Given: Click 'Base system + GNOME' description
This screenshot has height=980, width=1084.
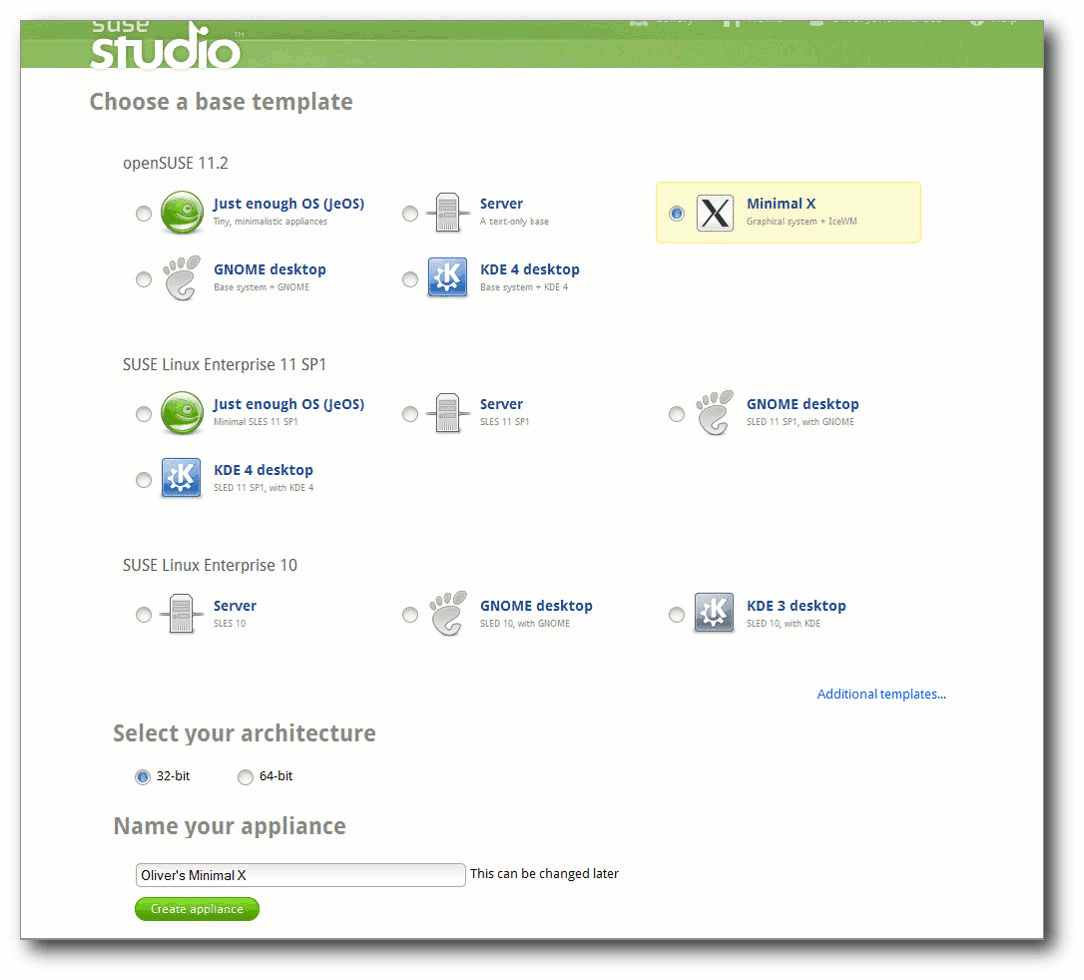Looking at the screenshot, I should (x=261, y=287).
